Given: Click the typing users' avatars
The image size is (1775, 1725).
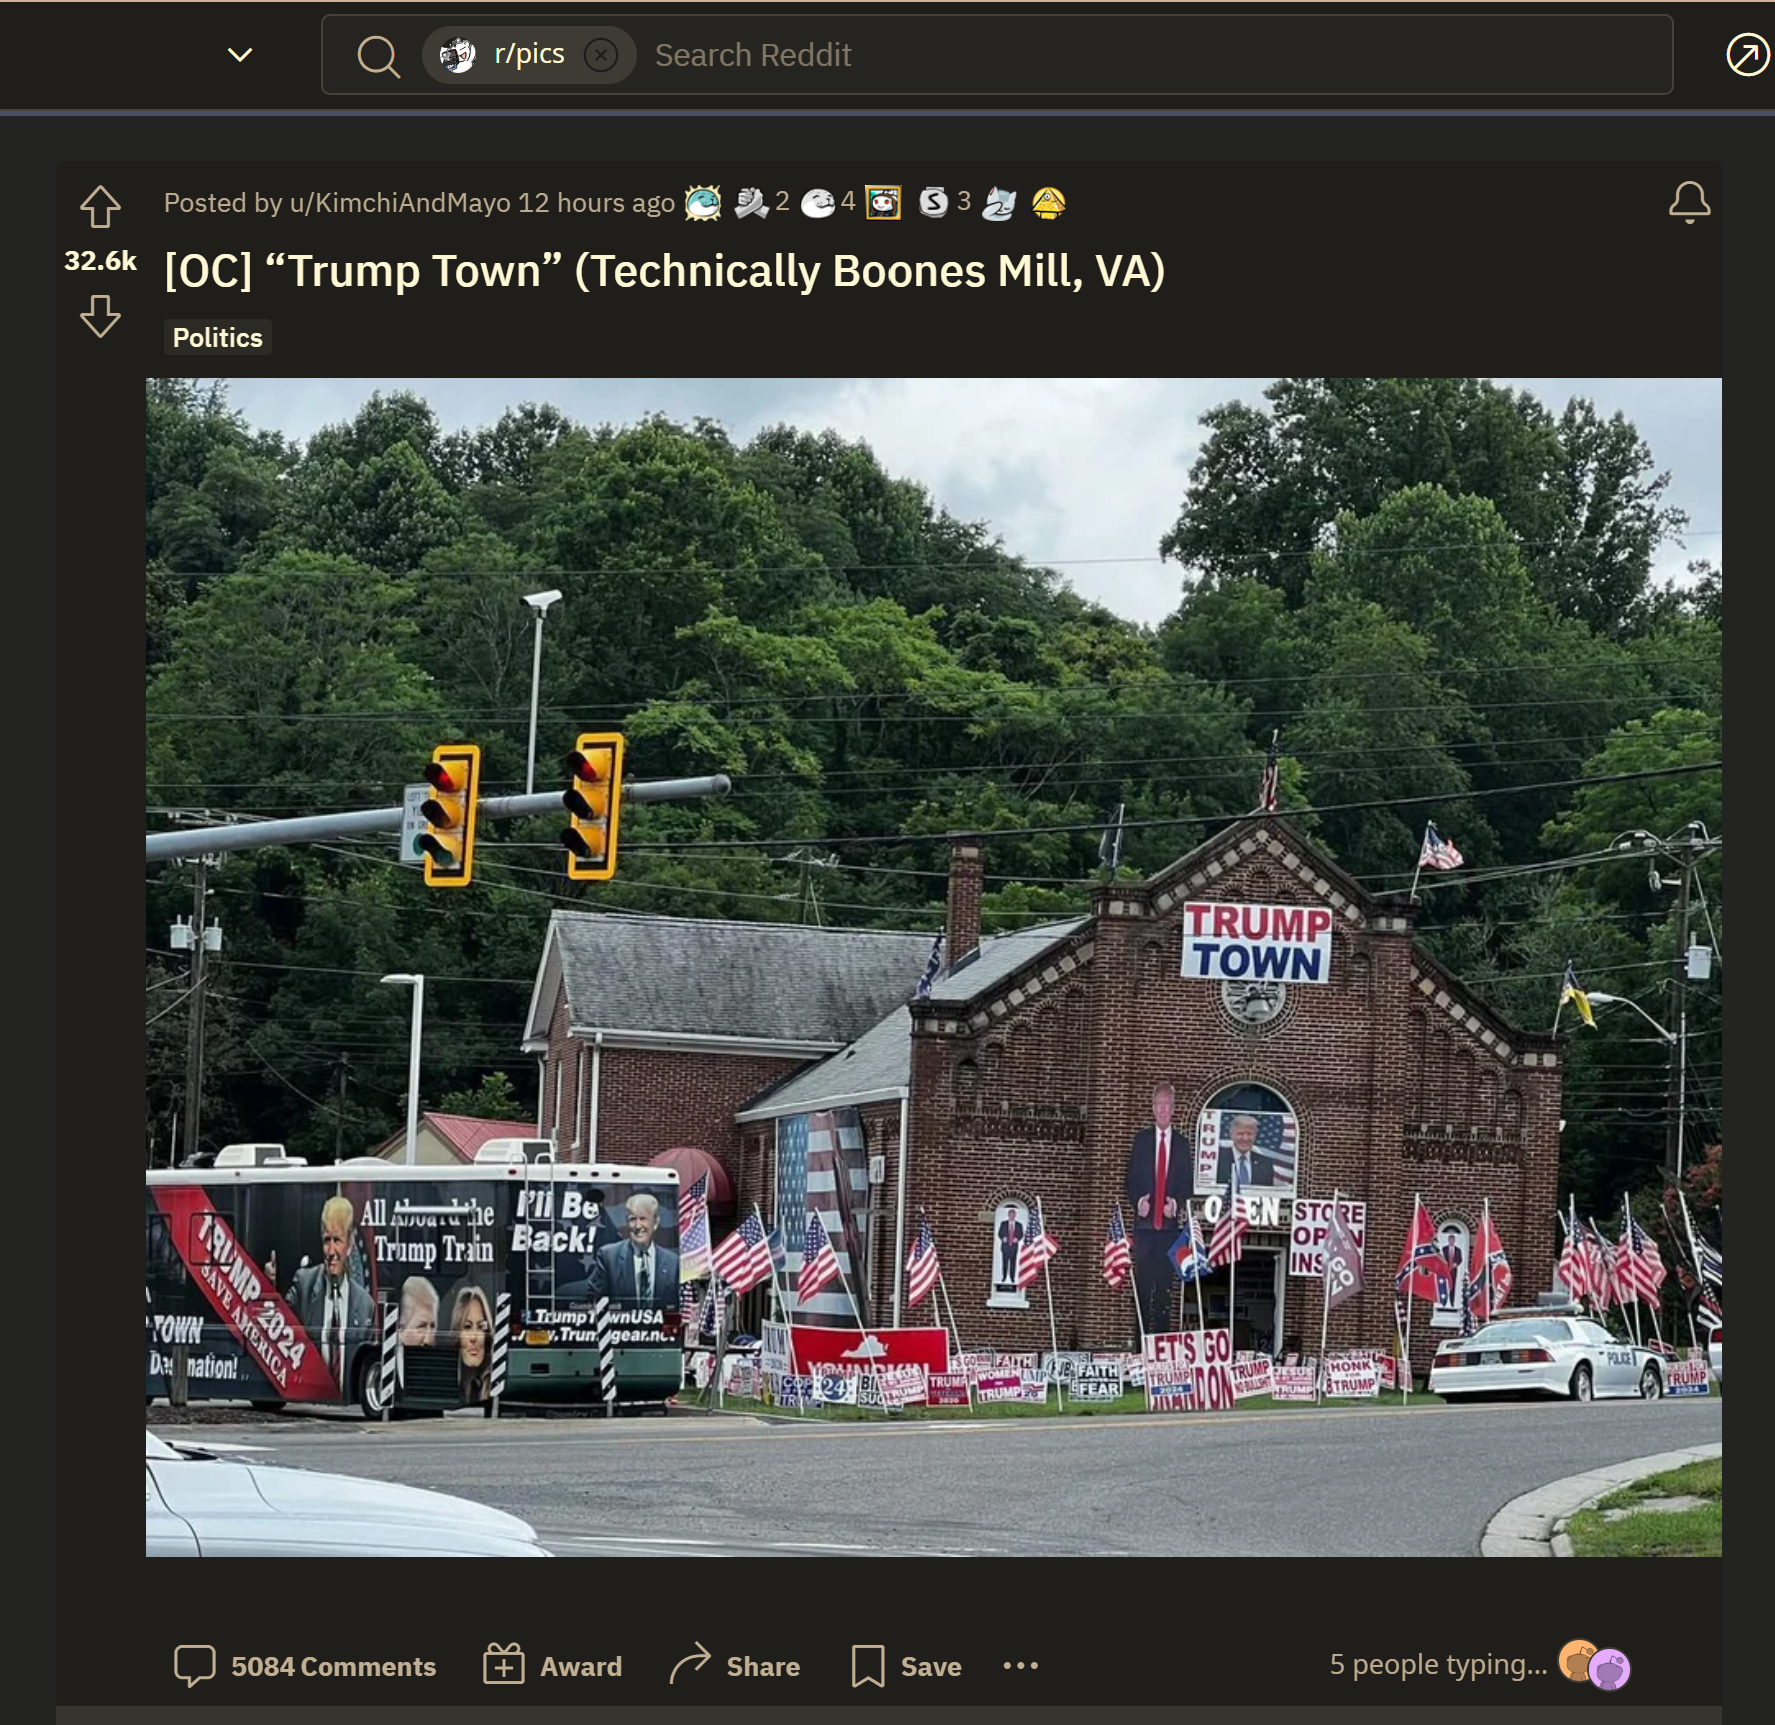Looking at the screenshot, I should click(1594, 1666).
